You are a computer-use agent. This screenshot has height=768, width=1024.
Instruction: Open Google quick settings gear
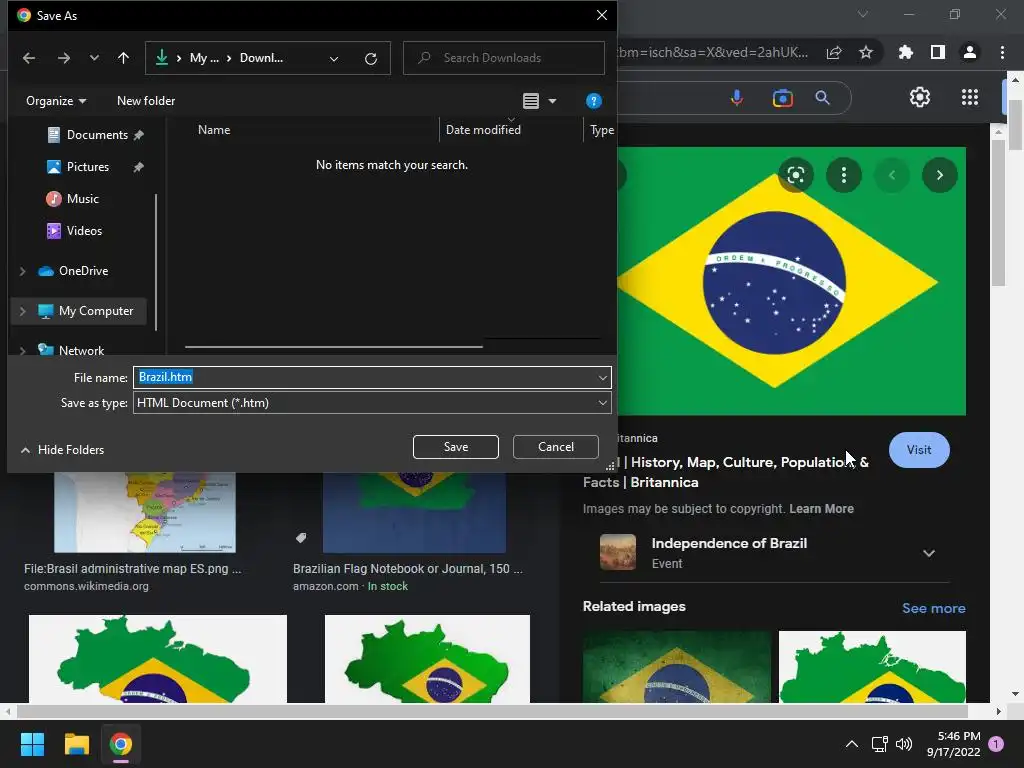[x=920, y=97]
